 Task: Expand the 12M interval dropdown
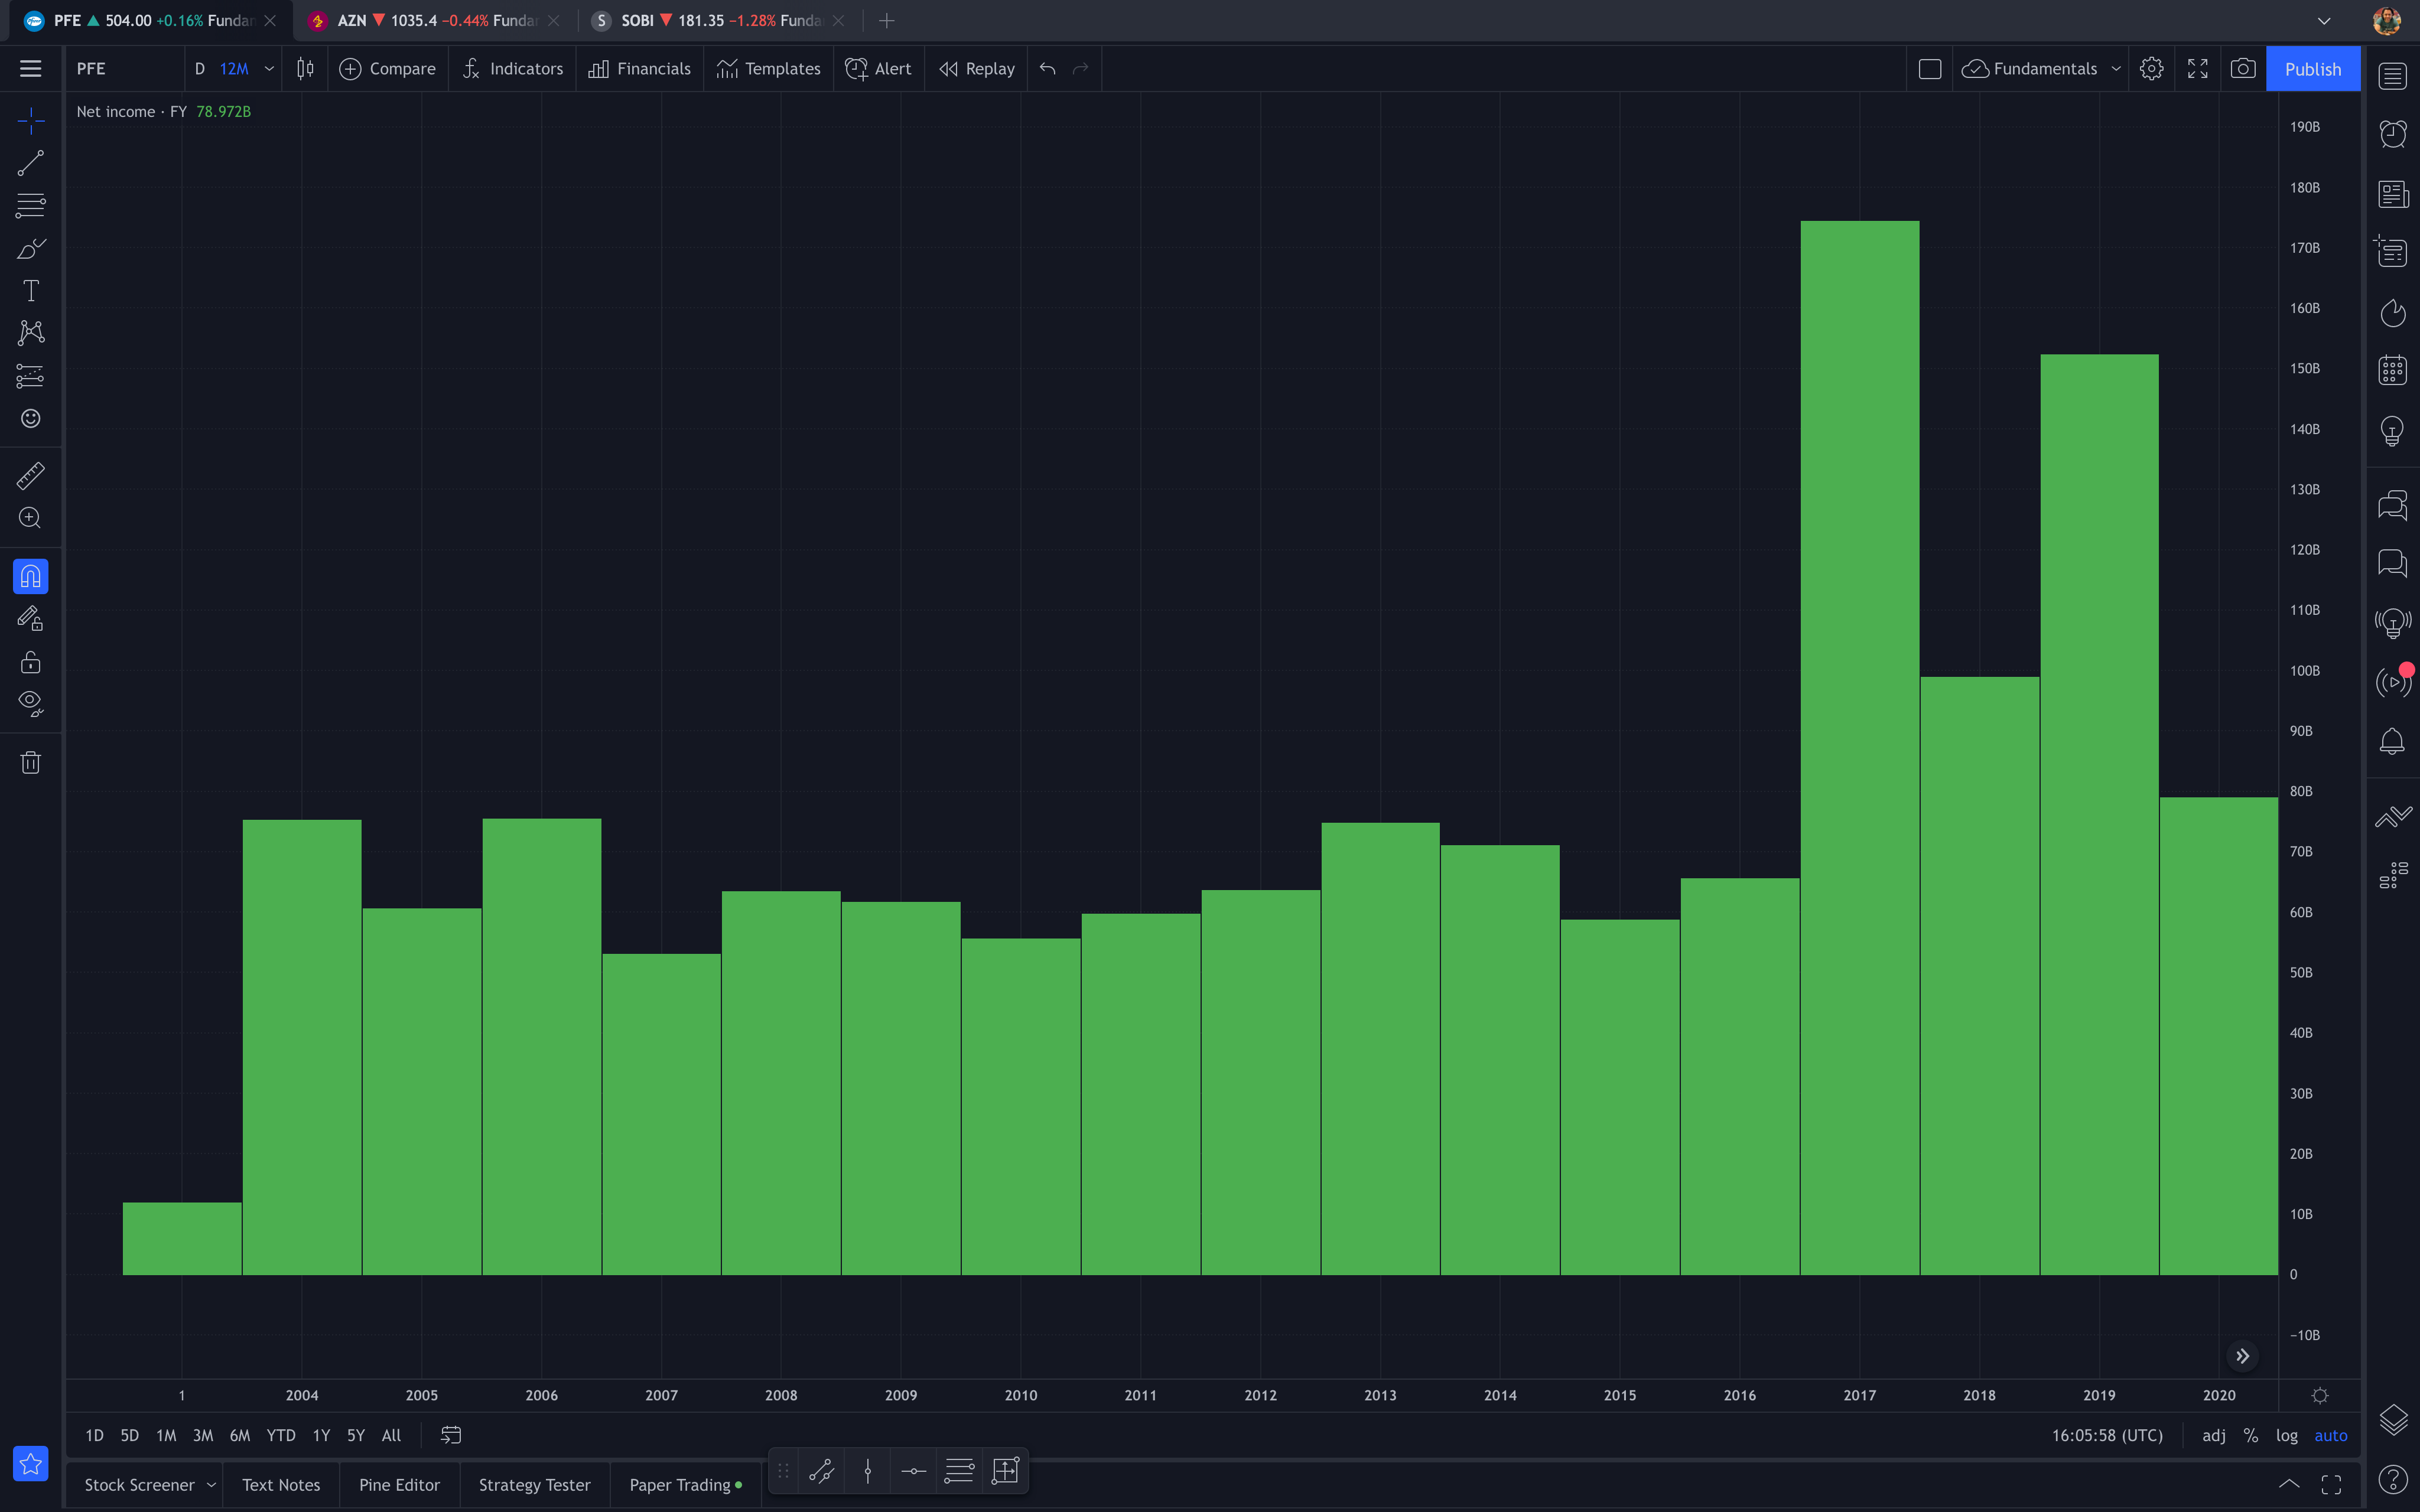tap(269, 69)
